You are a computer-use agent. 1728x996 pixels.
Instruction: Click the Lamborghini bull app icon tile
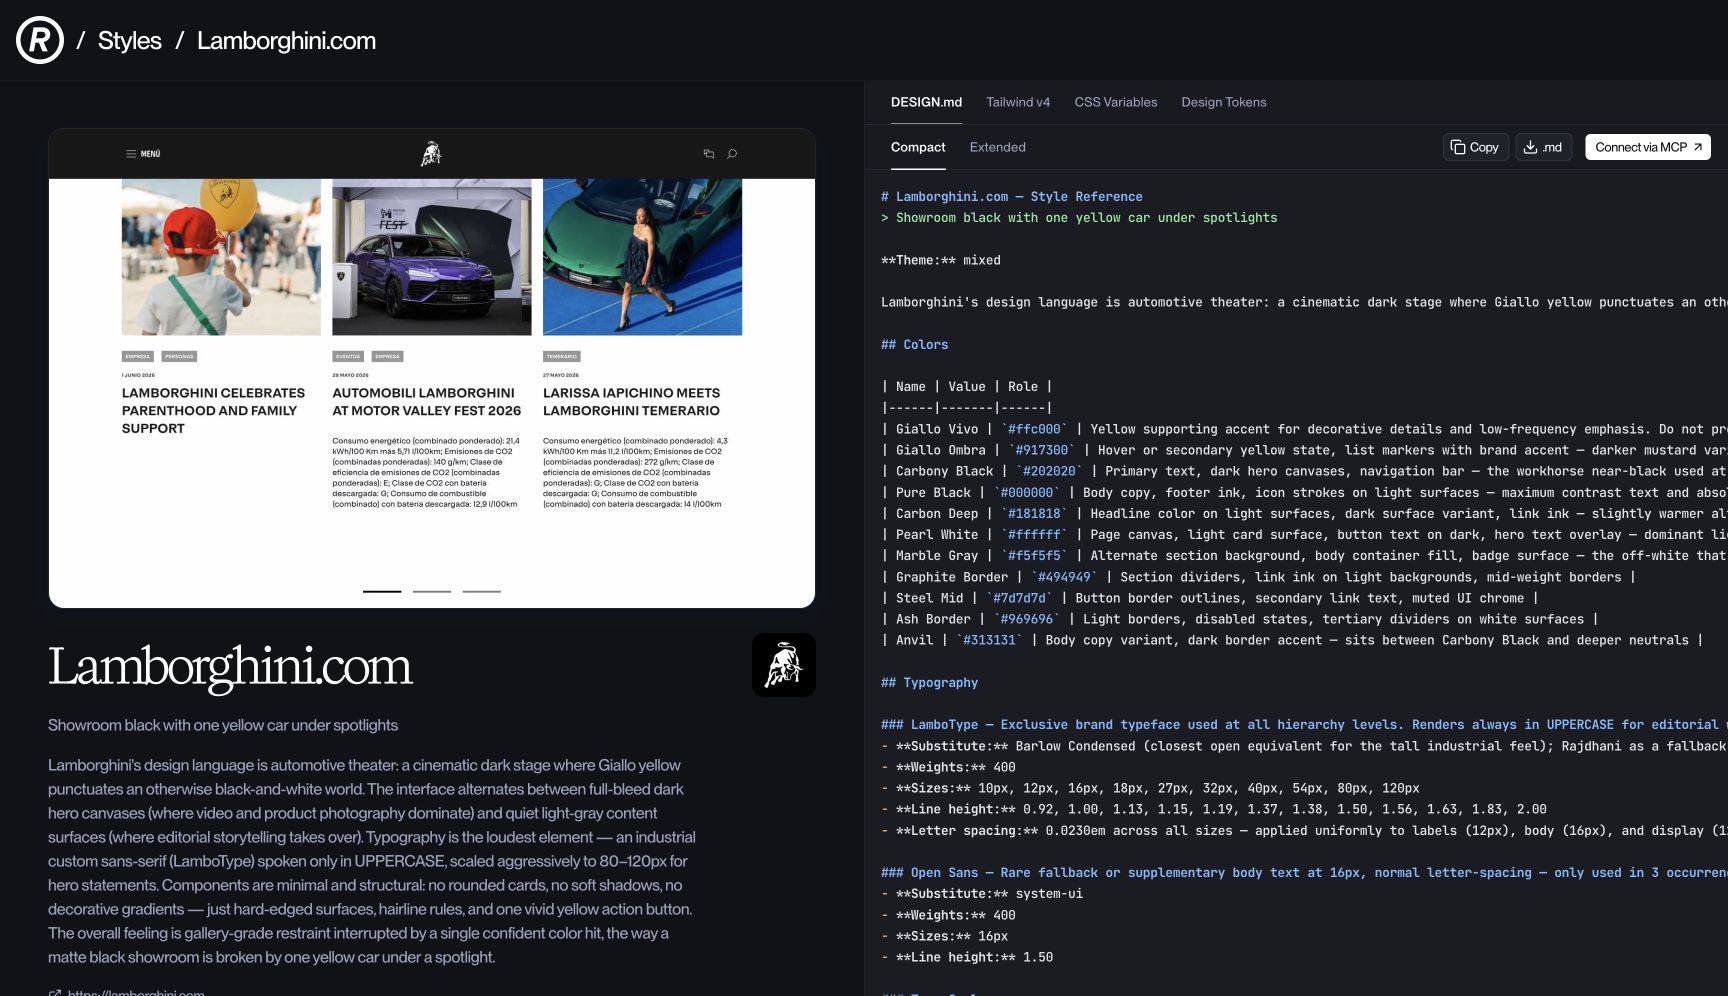[784, 665]
